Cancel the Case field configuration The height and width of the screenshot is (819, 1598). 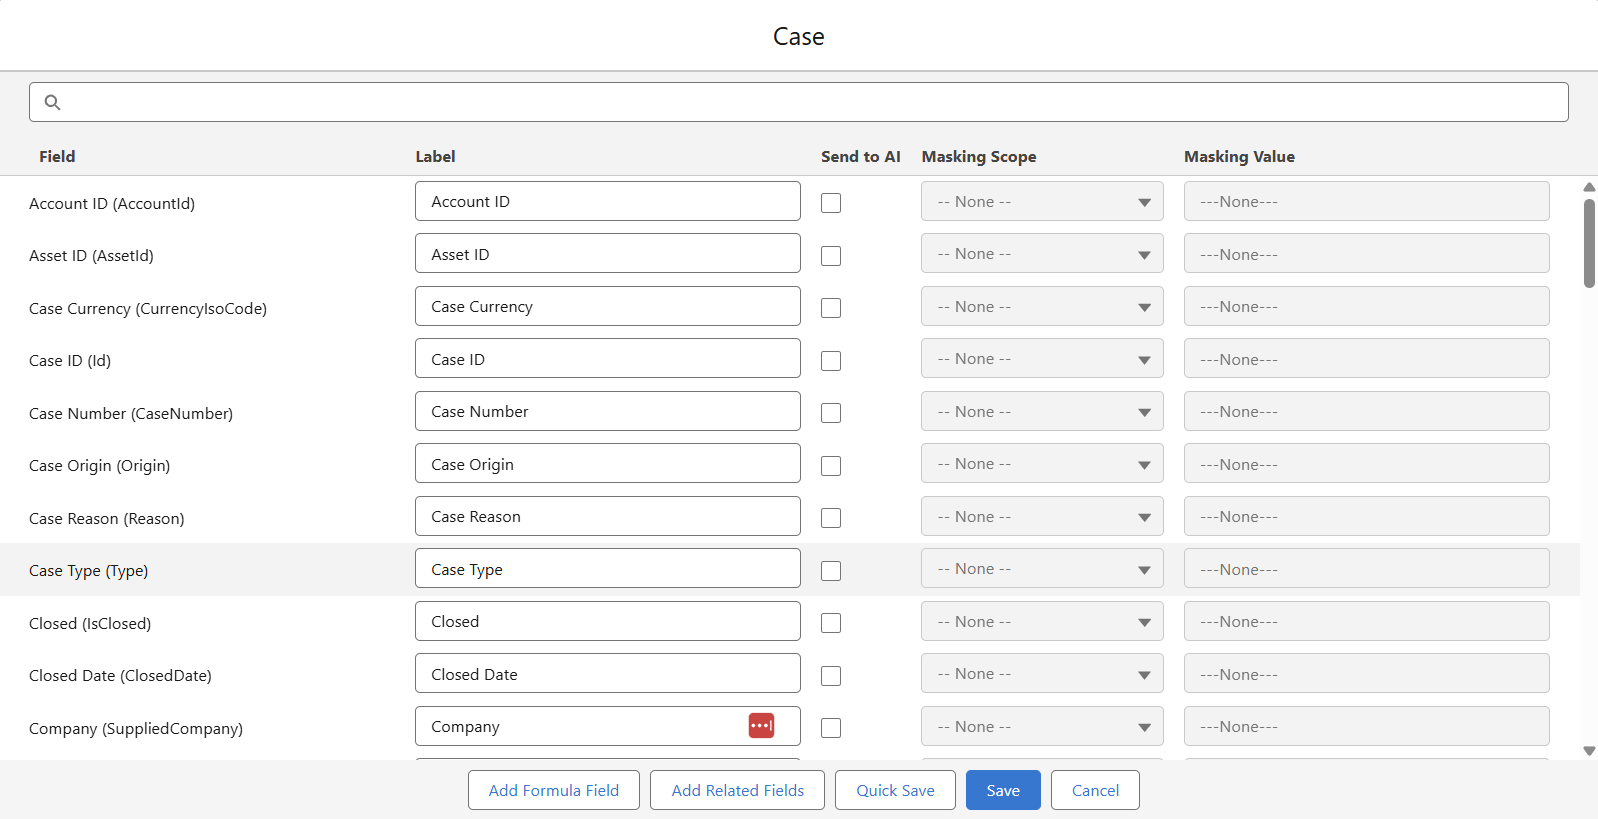[x=1095, y=790]
